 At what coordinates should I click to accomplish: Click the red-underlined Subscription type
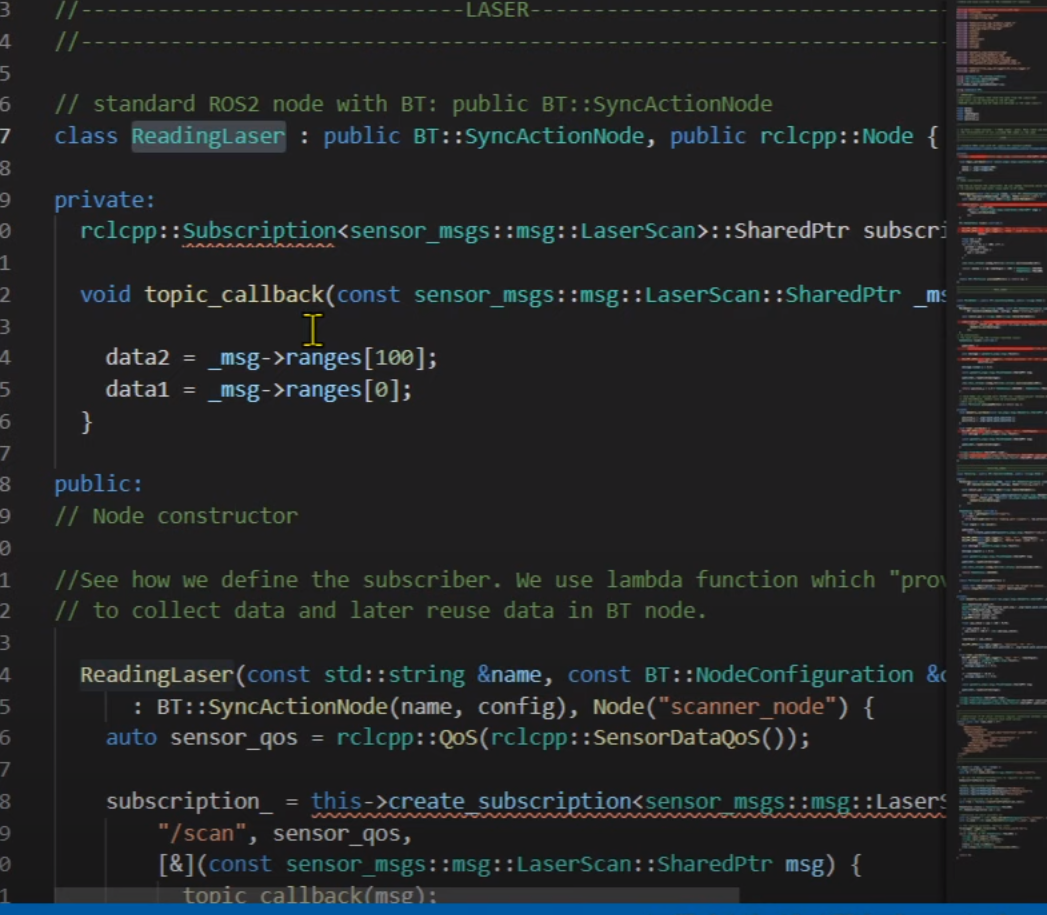pos(259,231)
